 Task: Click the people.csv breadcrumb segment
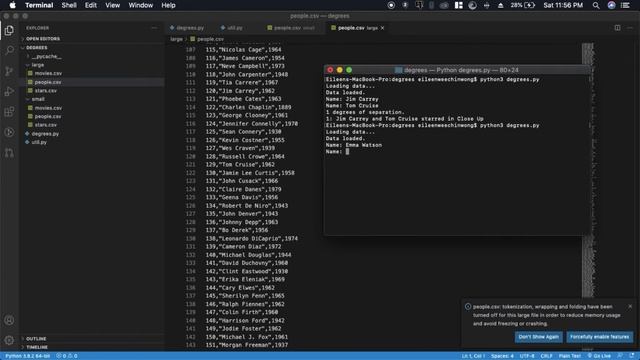tap(207, 39)
